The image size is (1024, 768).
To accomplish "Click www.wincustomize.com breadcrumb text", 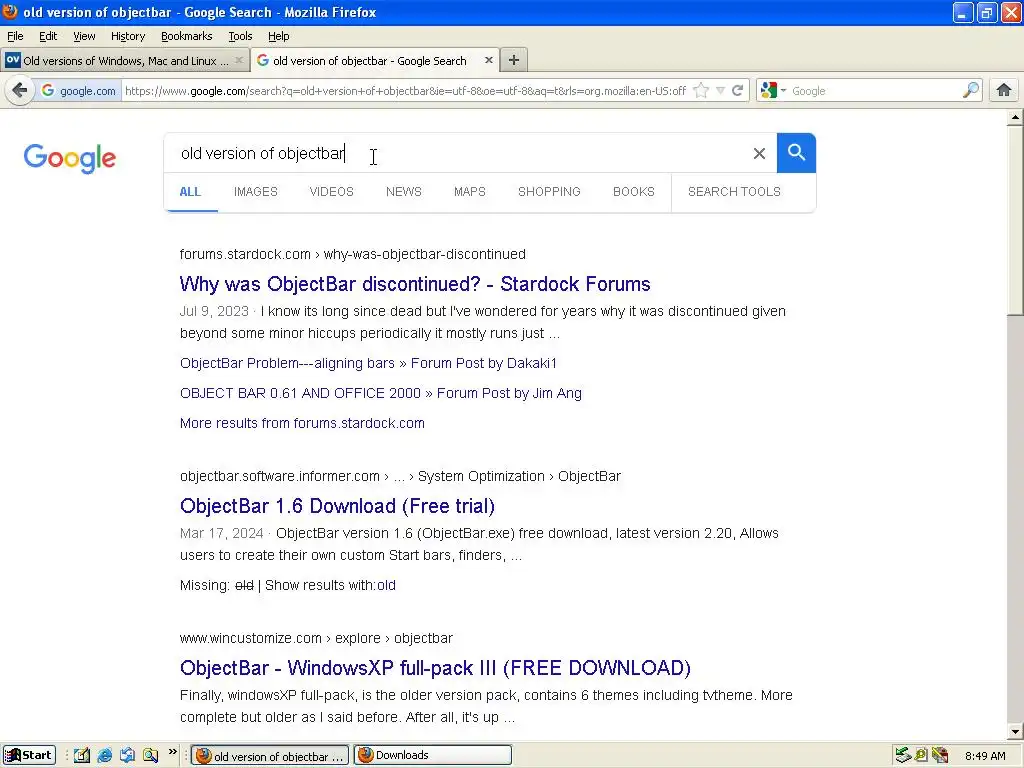I will pos(251,638).
